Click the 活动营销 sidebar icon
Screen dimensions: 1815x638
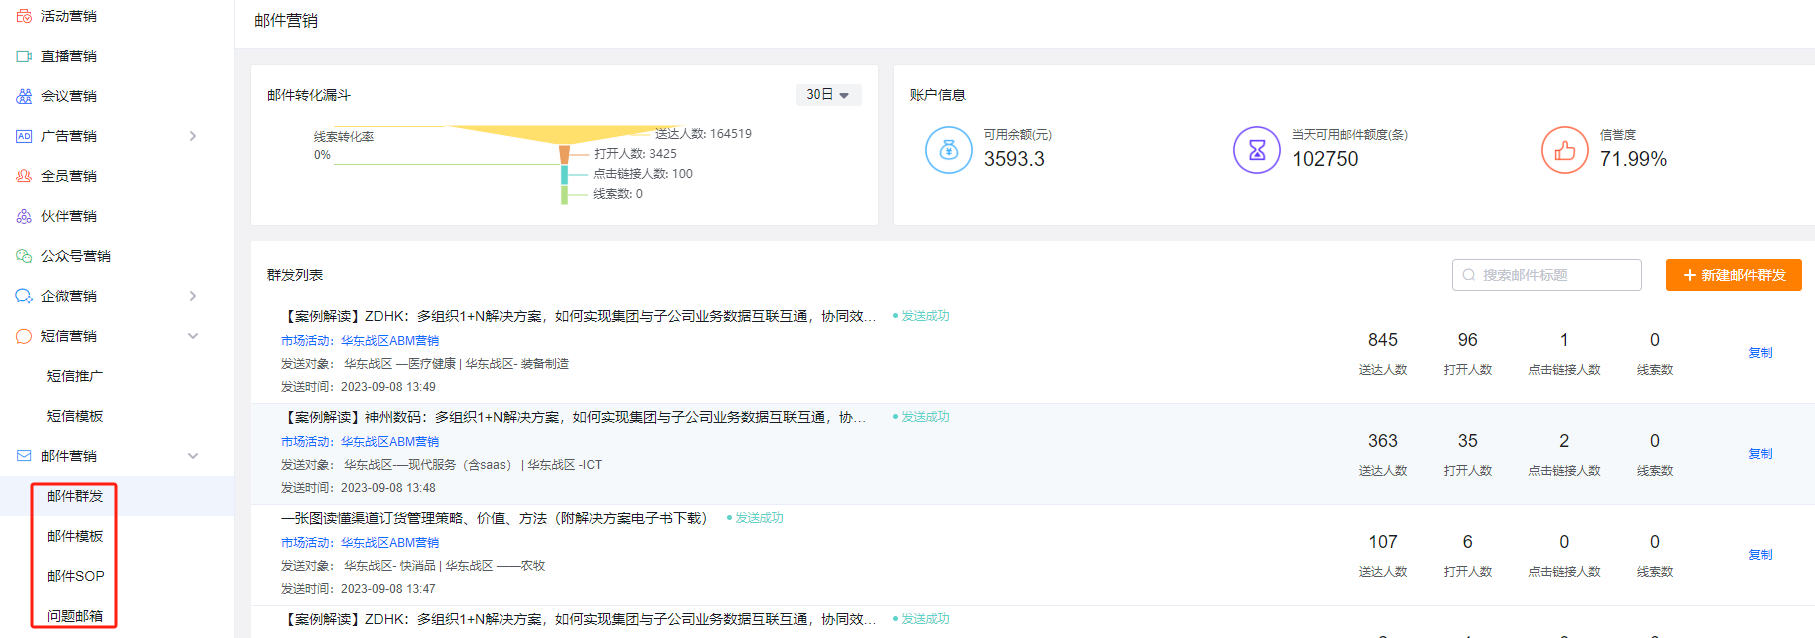click(24, 16)
